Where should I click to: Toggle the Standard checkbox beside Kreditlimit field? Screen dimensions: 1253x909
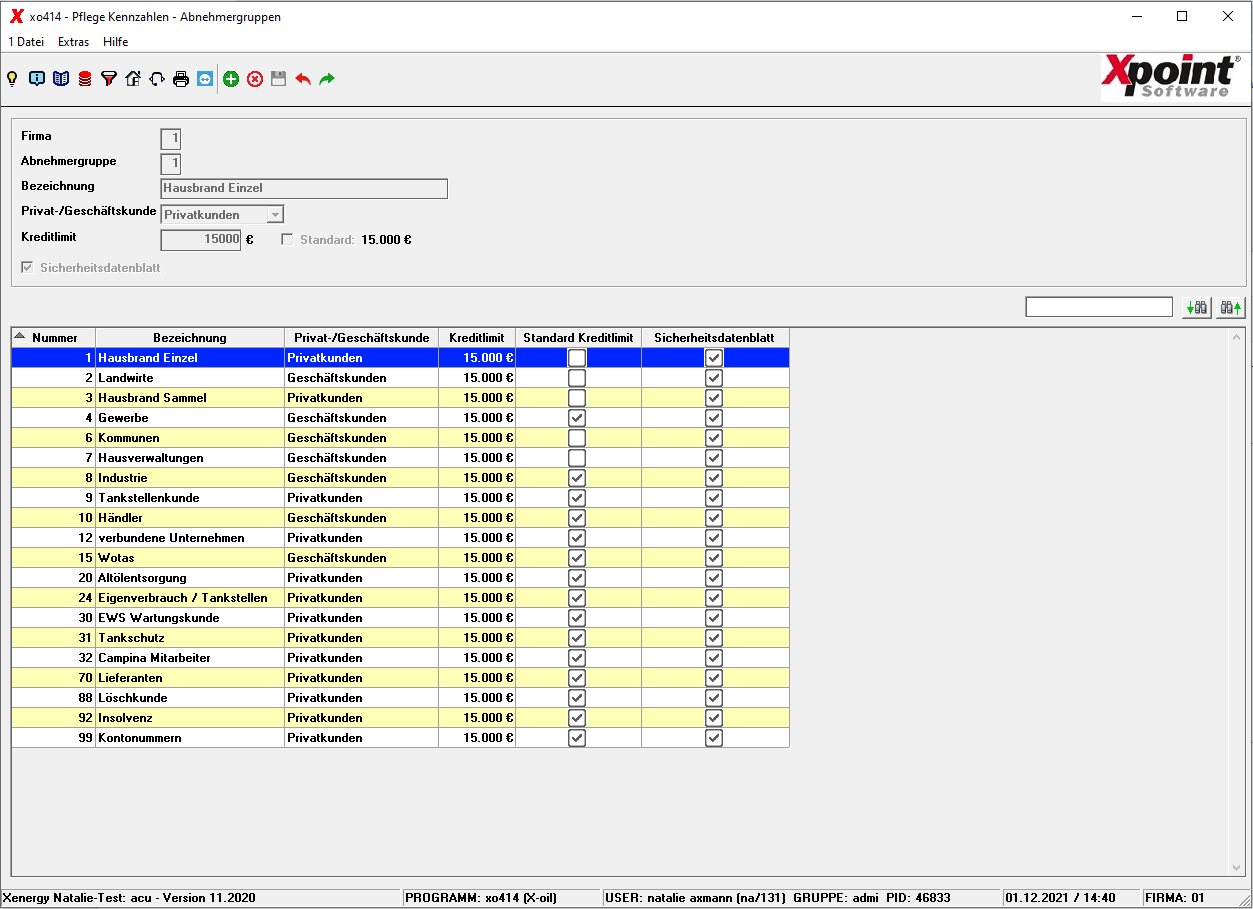click(x=288, y=240)
